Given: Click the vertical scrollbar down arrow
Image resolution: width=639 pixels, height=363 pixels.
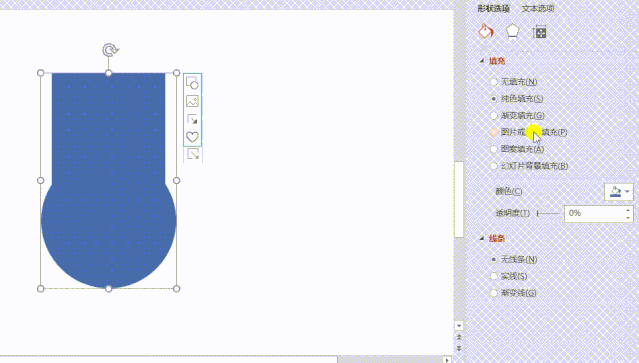Looking at the screenshot, I should (459, 326).
